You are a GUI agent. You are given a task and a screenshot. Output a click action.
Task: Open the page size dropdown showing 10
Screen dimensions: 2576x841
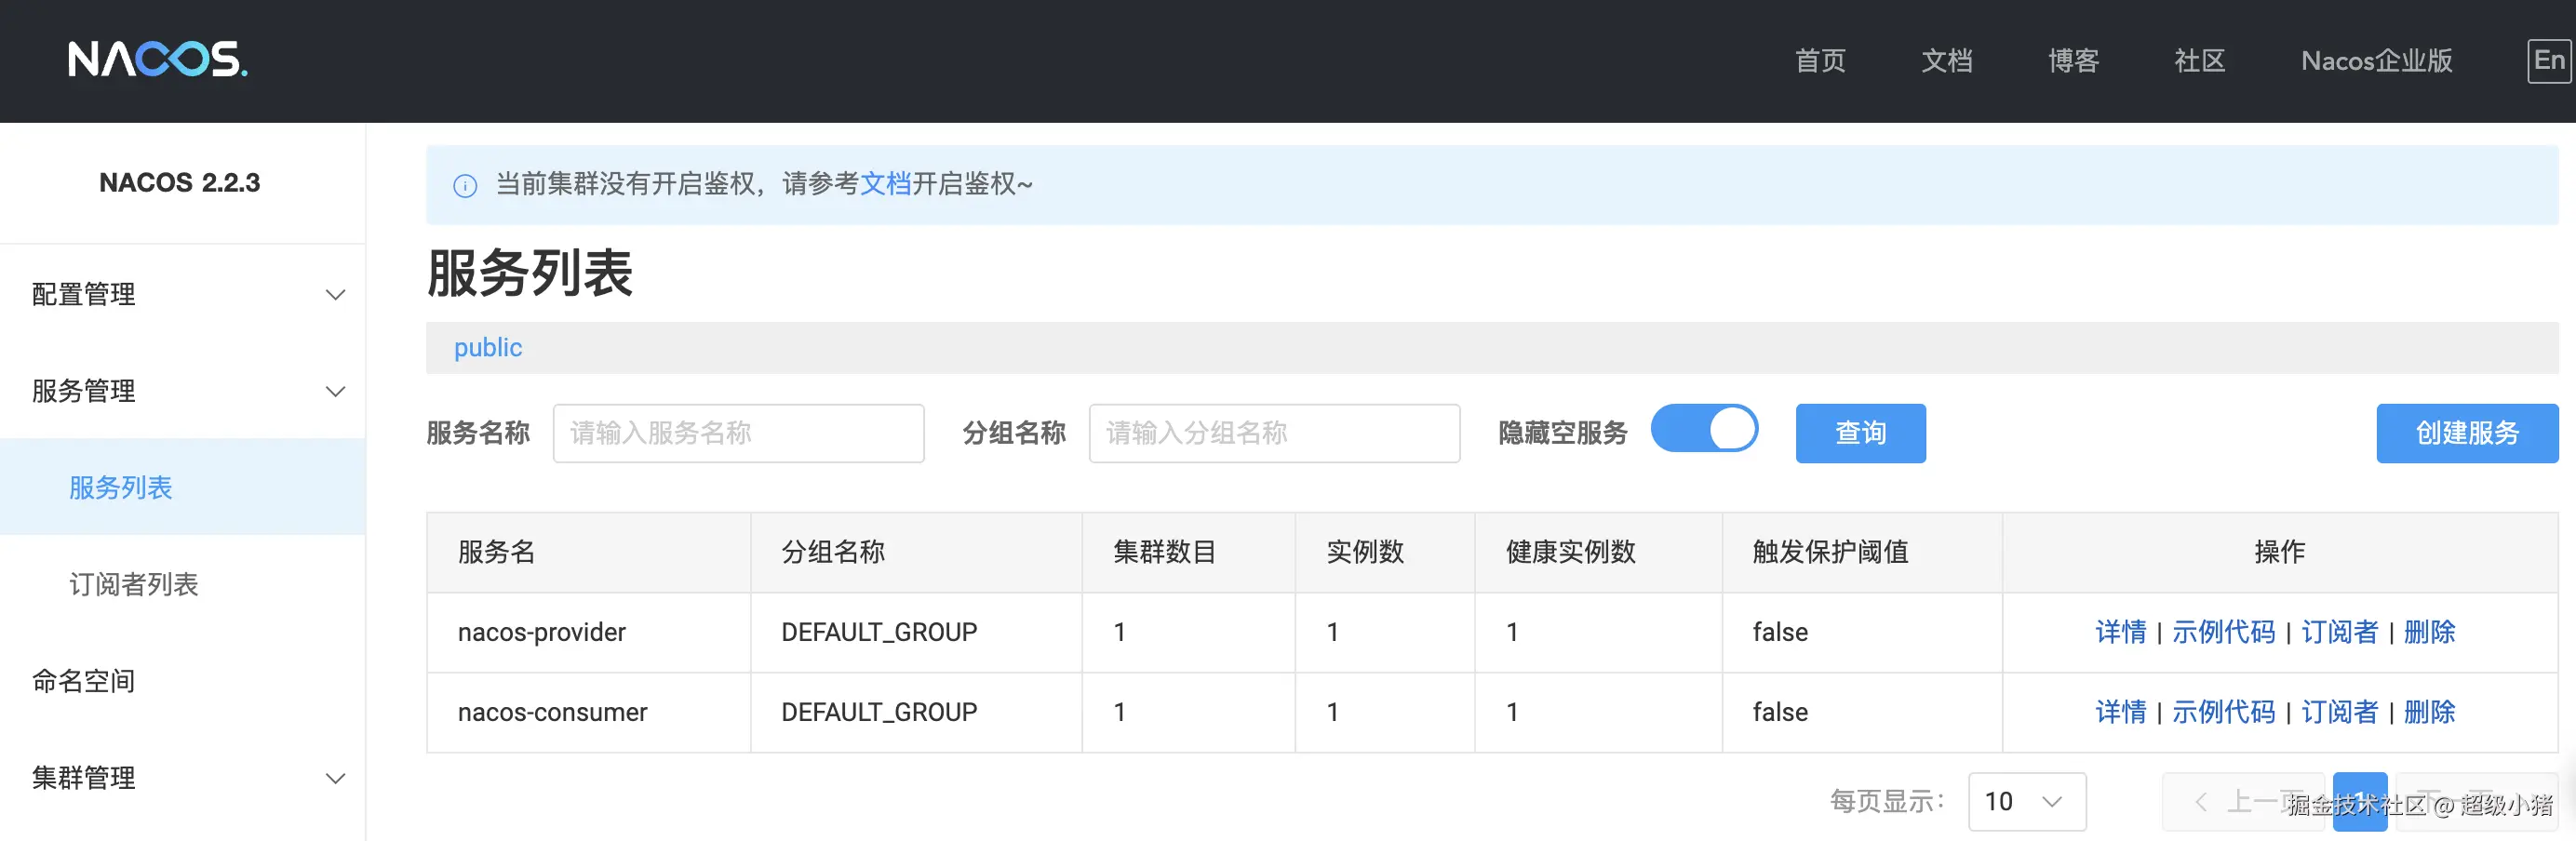[2026, 801]
